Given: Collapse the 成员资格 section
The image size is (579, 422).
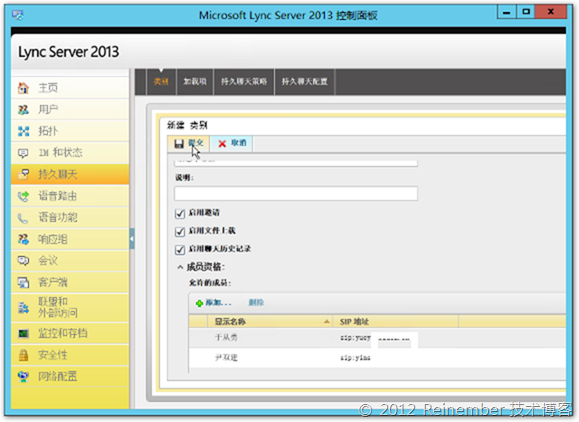Looking at the screenshot, I should click(180, 267).
